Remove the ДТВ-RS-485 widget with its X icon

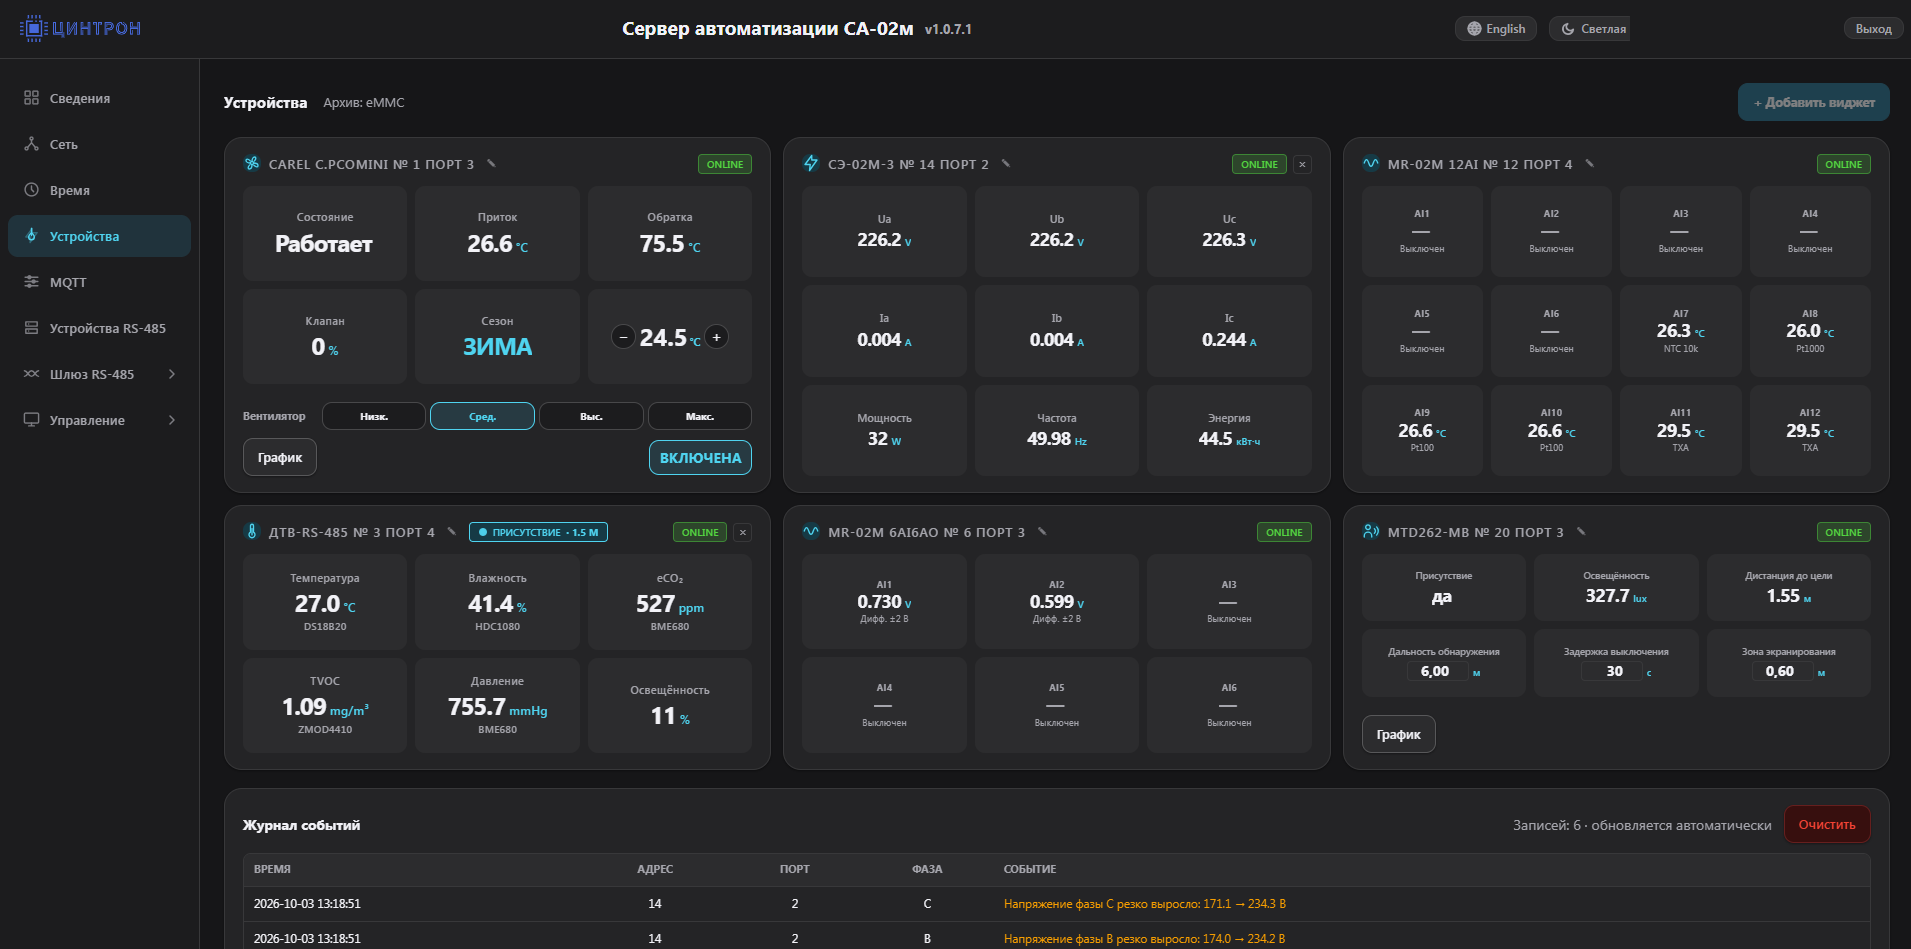pos(743,532)
